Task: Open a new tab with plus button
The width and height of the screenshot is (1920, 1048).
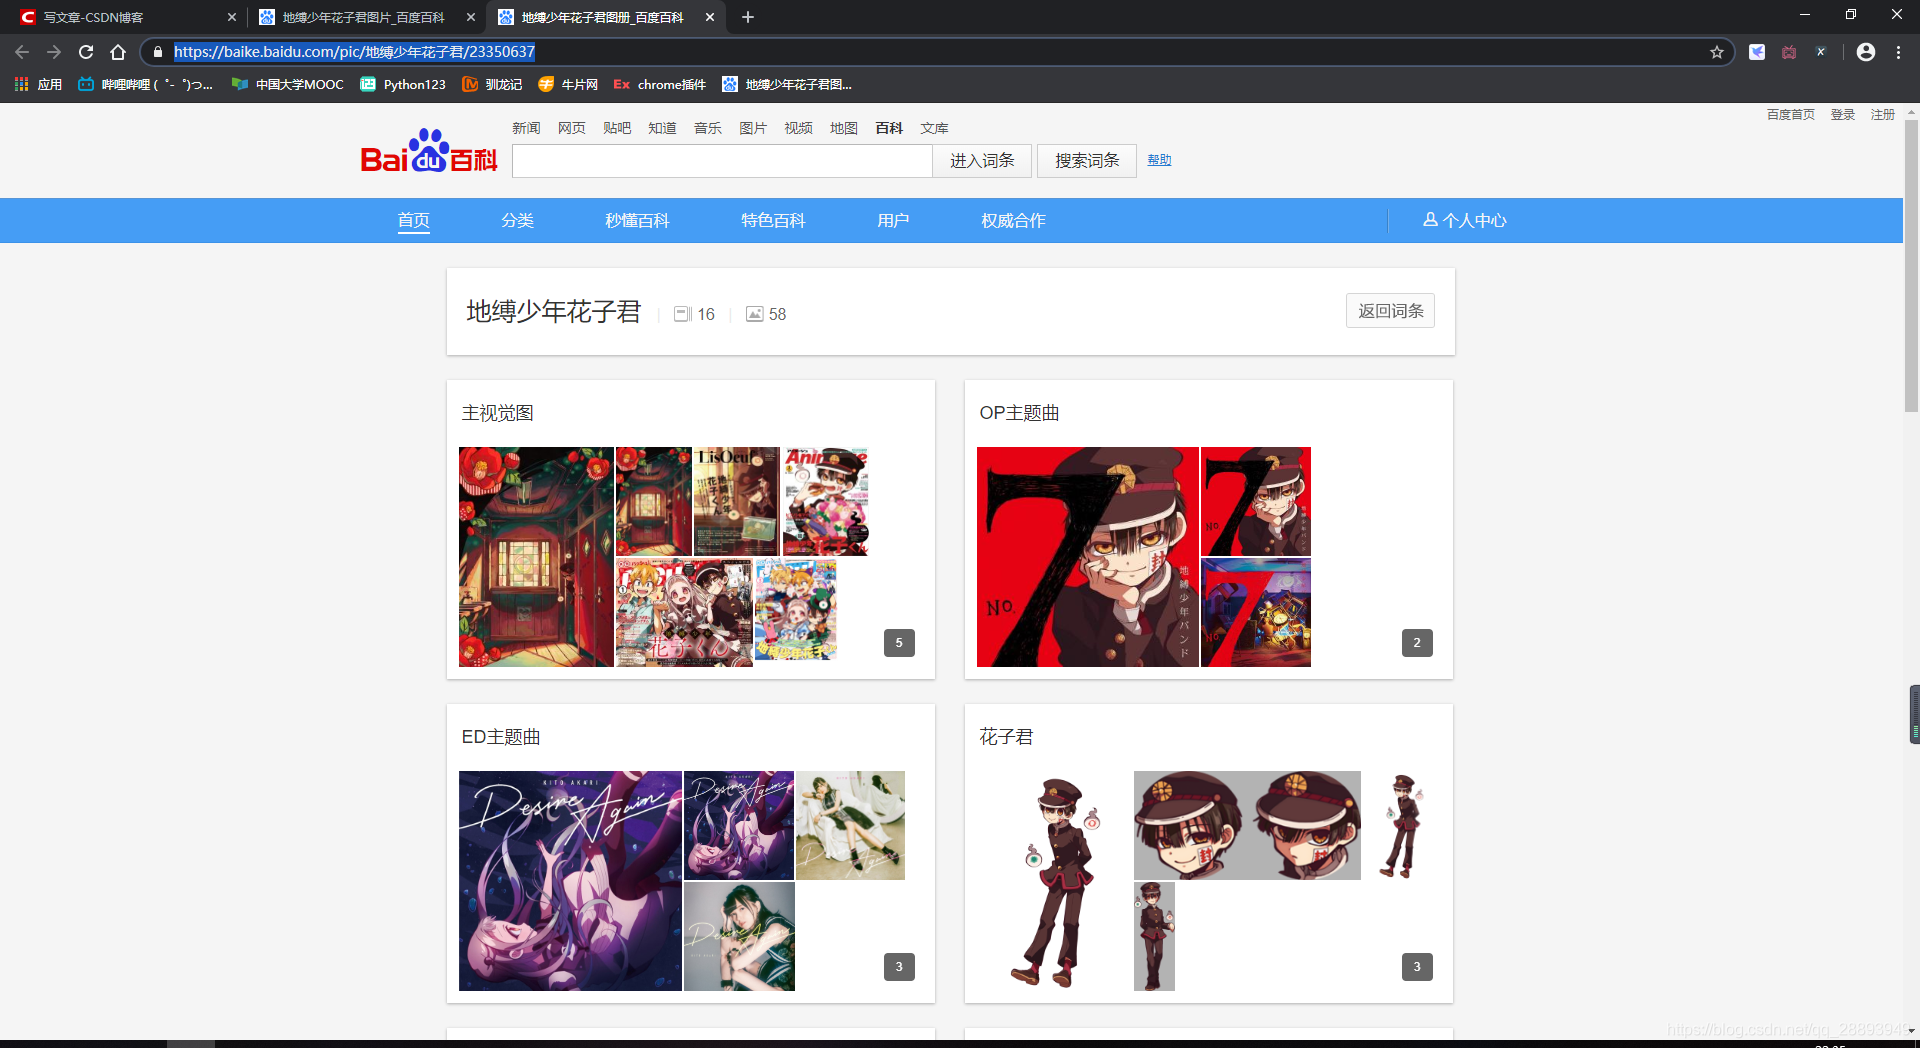Action: pyautogui.click(x=748, y=17)
